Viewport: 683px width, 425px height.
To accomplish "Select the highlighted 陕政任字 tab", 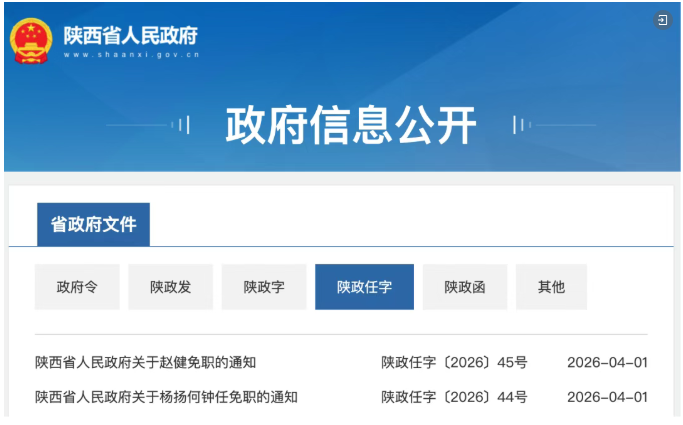I will click(364, 287).
